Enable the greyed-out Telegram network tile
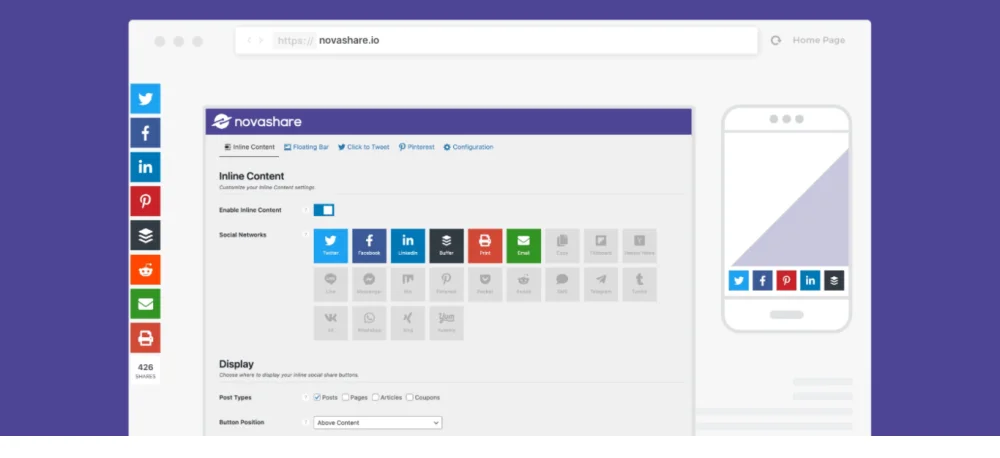1000x458 pixels. coord(601,285)
